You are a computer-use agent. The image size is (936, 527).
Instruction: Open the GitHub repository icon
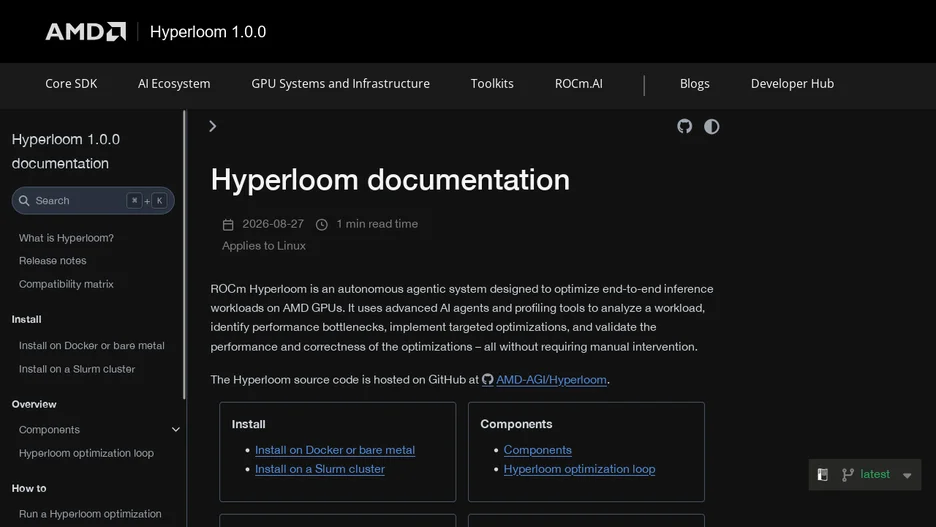684,126
